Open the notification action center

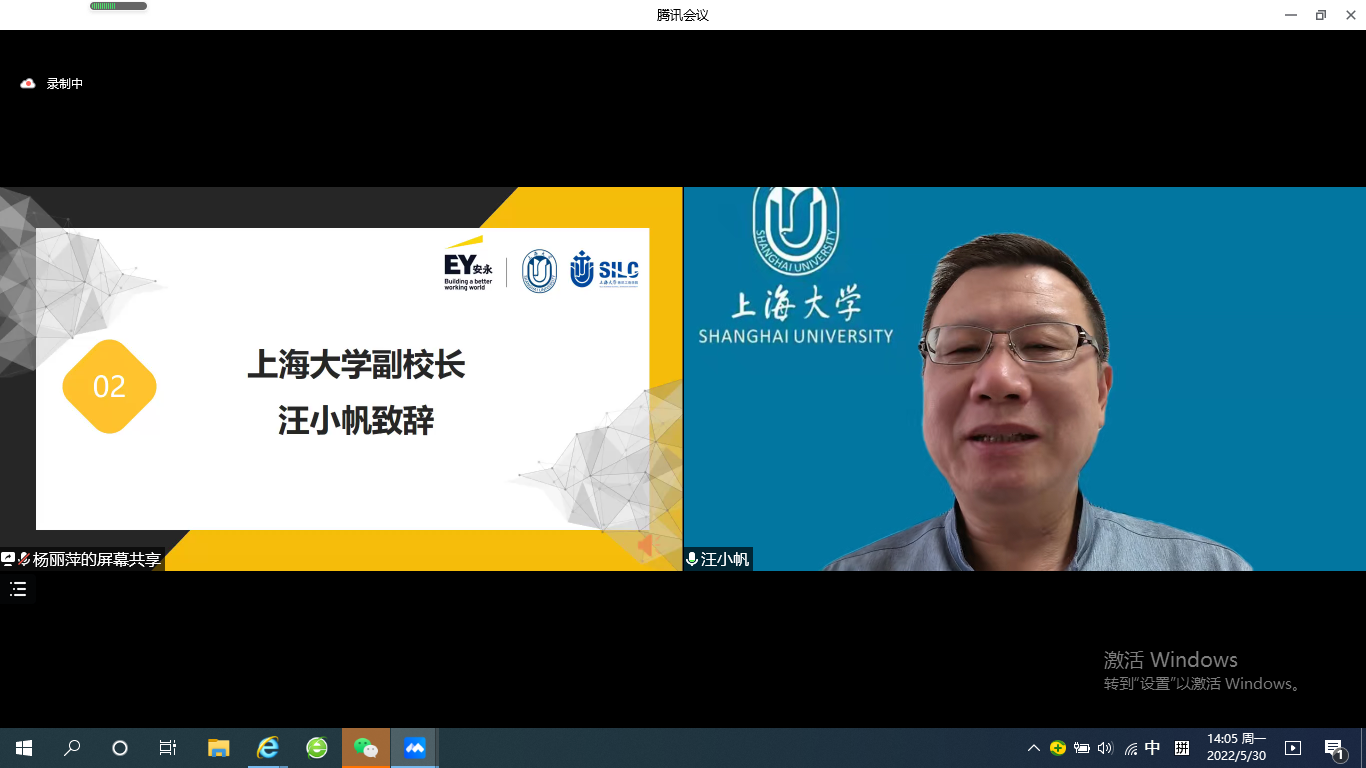coord(1334,748)
